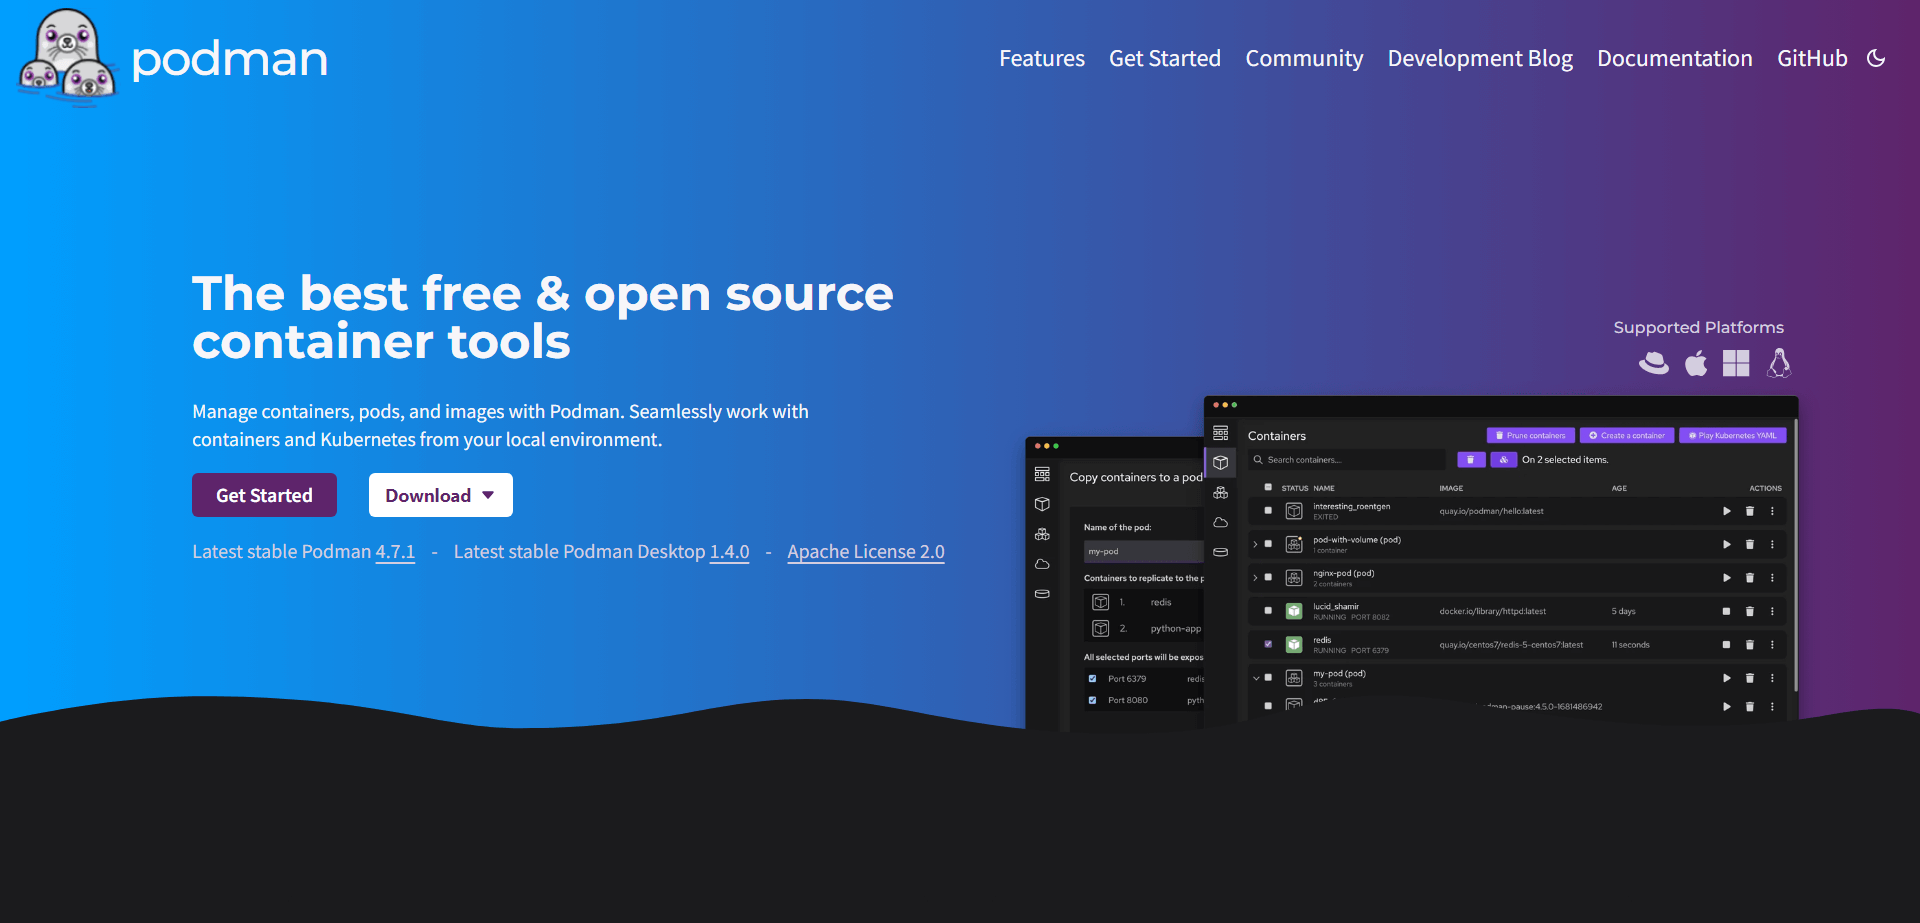Toggle the Port 6379 checkbox

point(1092,679)
